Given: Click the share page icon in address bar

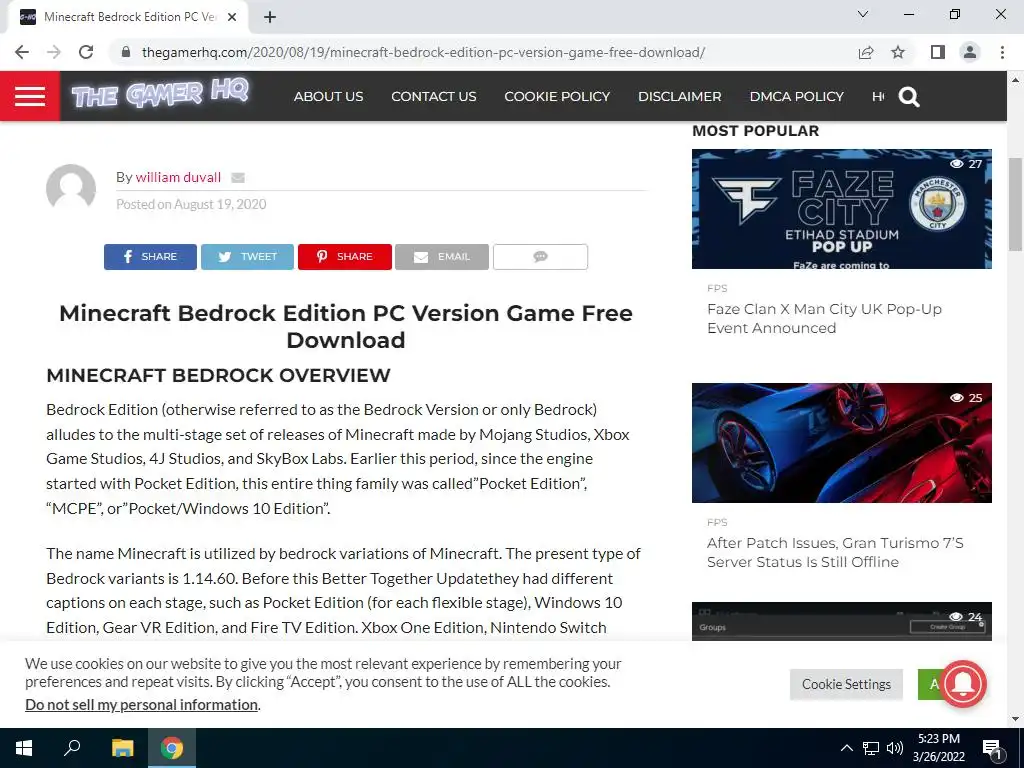Looking at the screenshot, I should point(866,52).
